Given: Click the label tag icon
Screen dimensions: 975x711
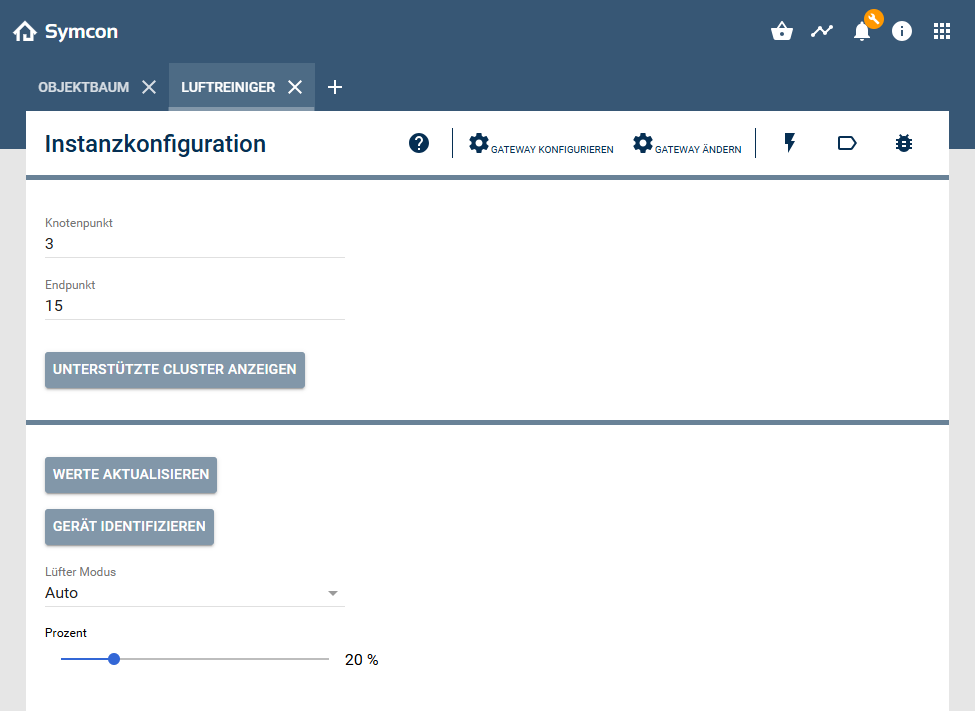Looking at the screenshot, I should point(847,143).
